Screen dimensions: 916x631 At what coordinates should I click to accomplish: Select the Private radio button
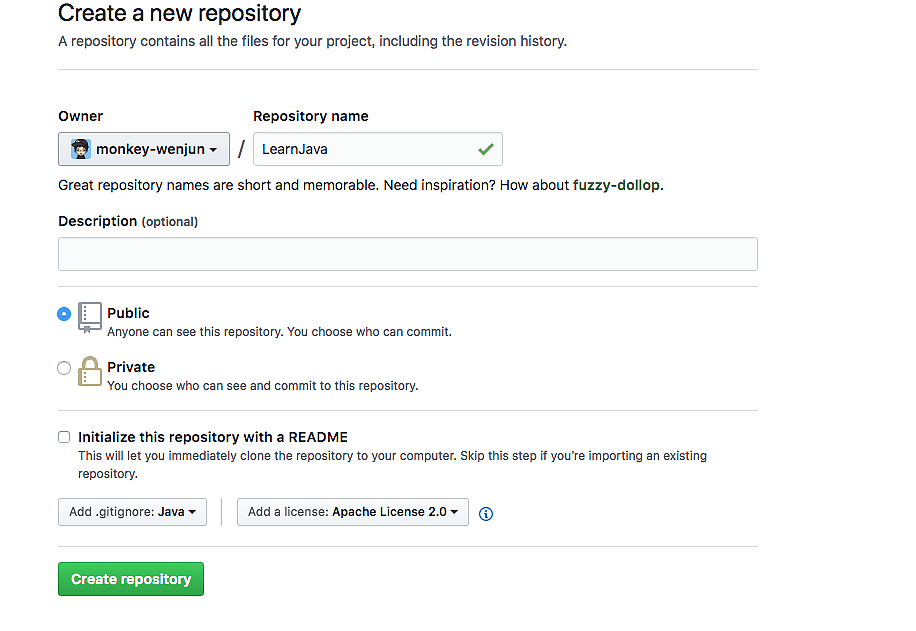point(64,368)
